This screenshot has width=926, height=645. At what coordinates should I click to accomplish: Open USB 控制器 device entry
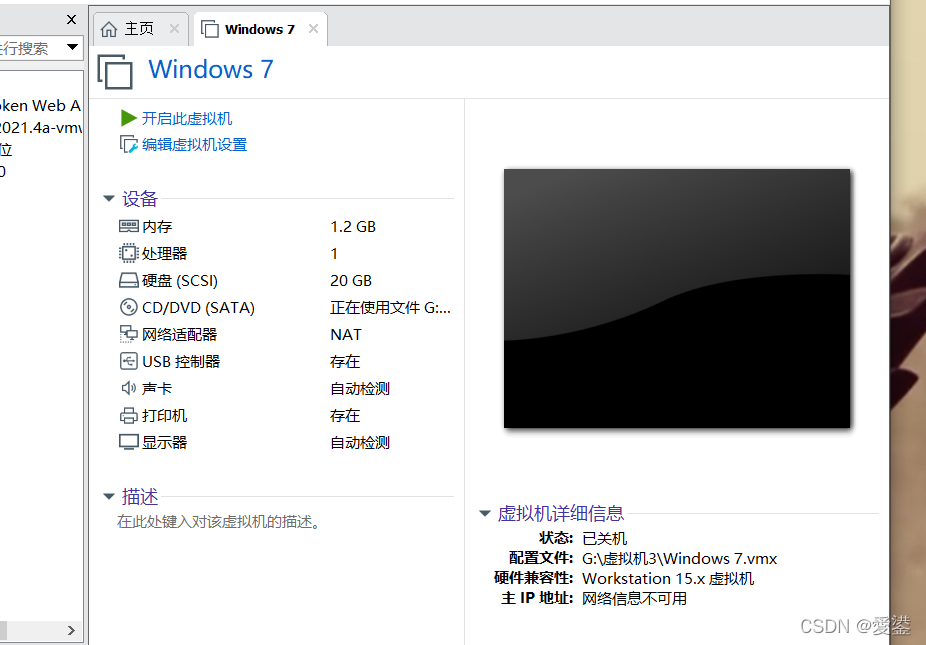181,361
